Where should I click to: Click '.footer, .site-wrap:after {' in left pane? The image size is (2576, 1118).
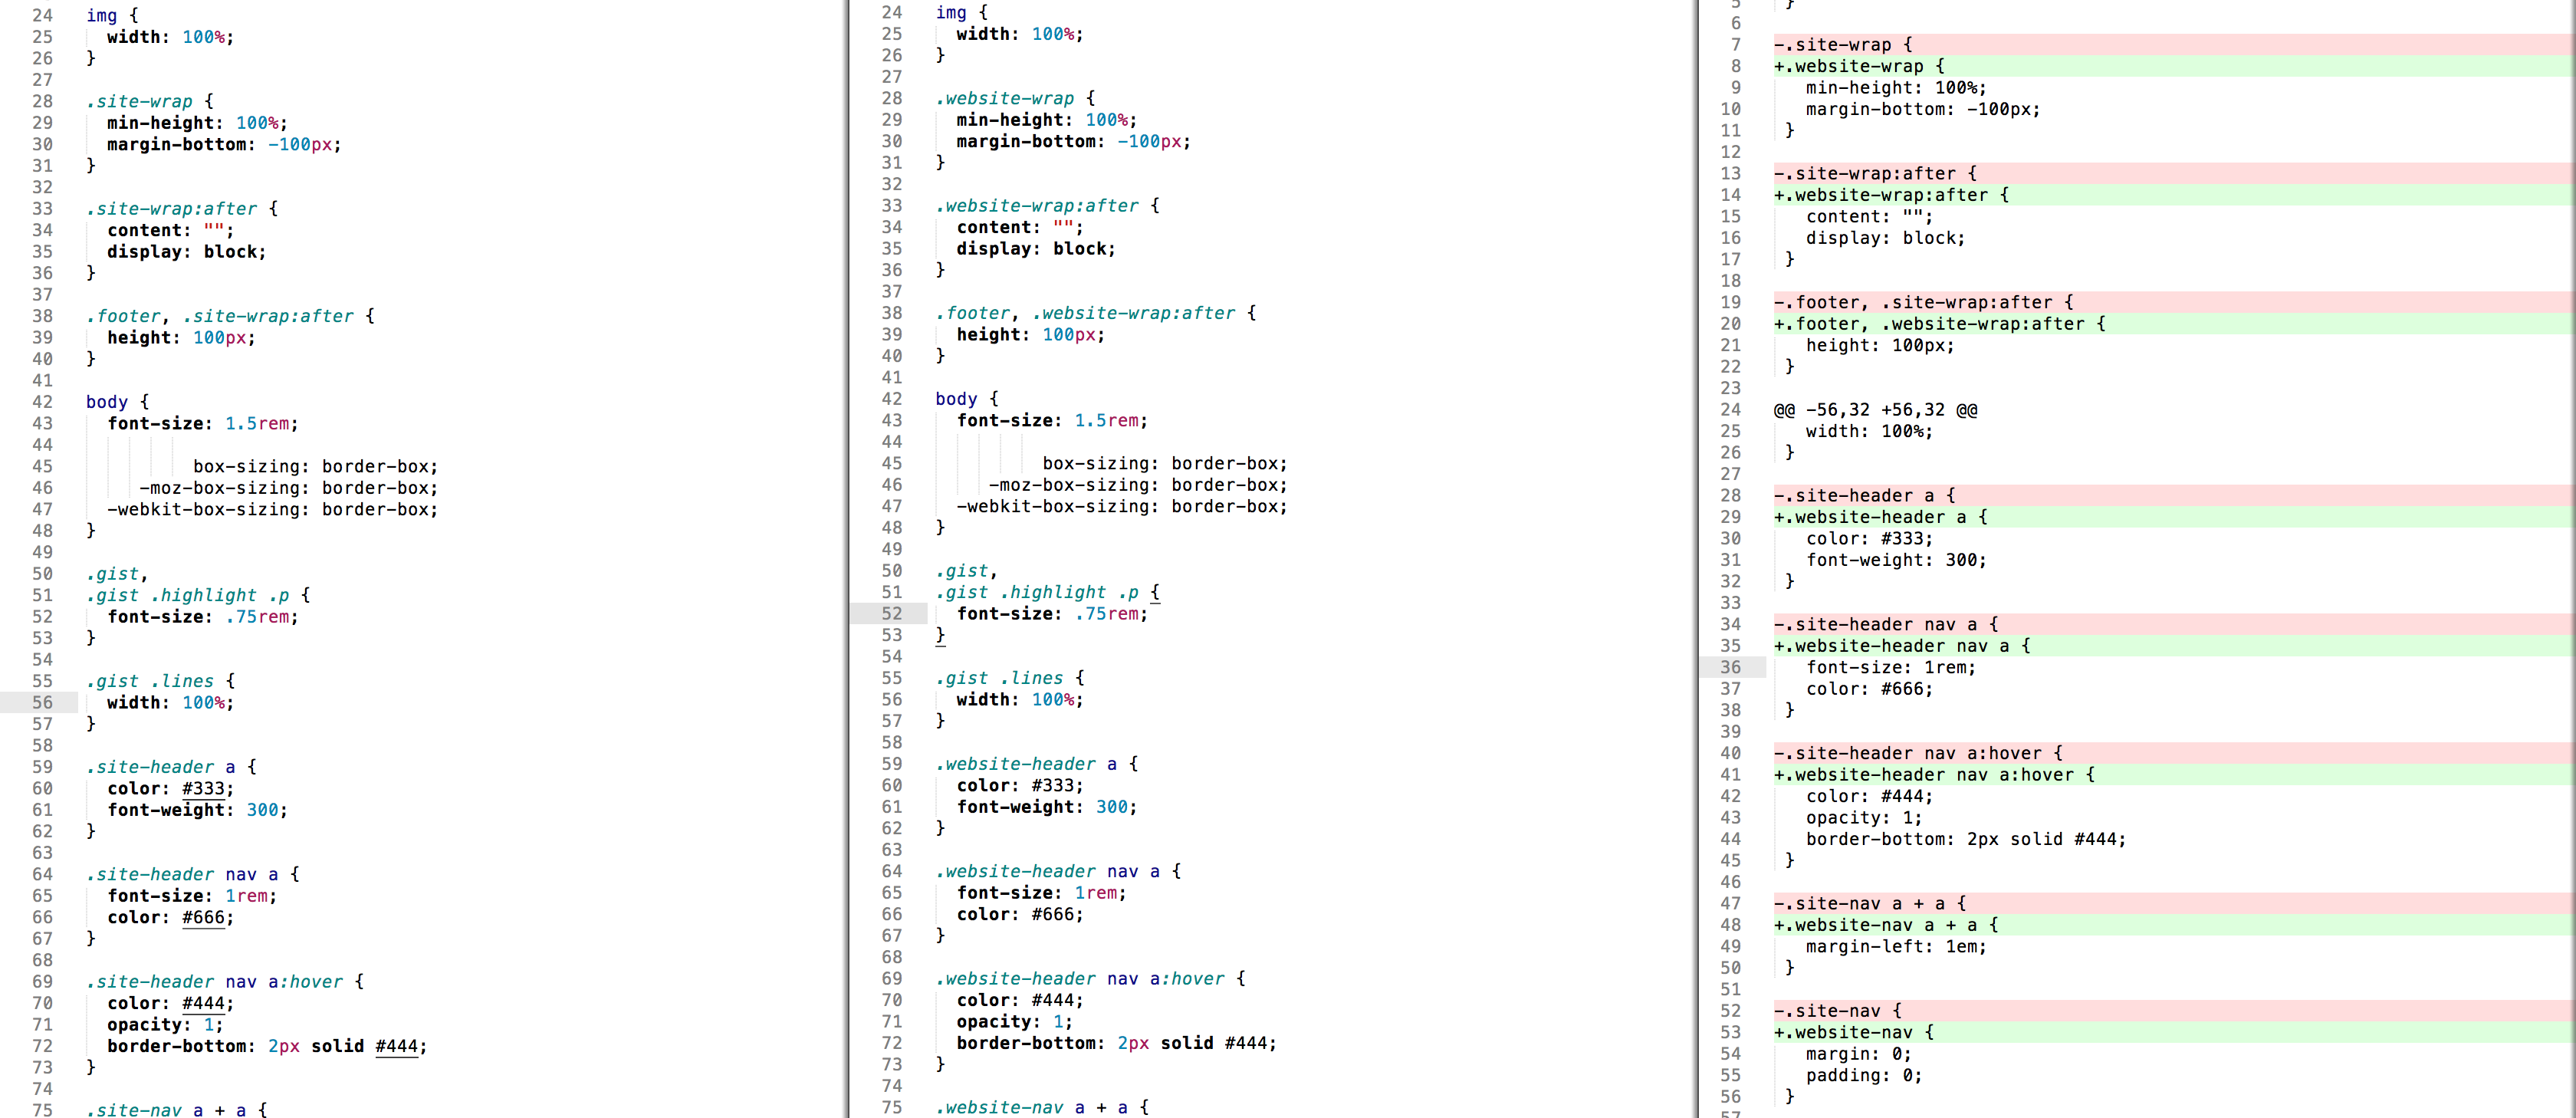pos(230,316)
